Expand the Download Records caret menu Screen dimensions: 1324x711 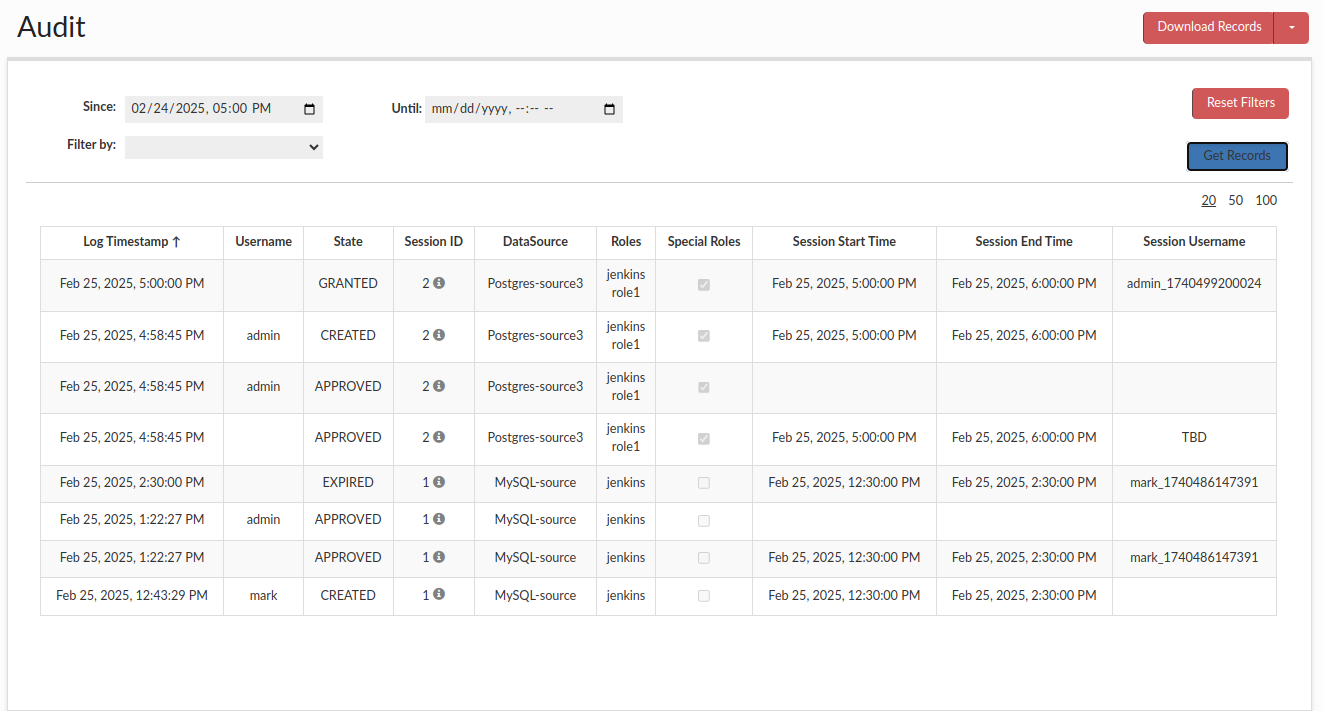pos(1291,28)
